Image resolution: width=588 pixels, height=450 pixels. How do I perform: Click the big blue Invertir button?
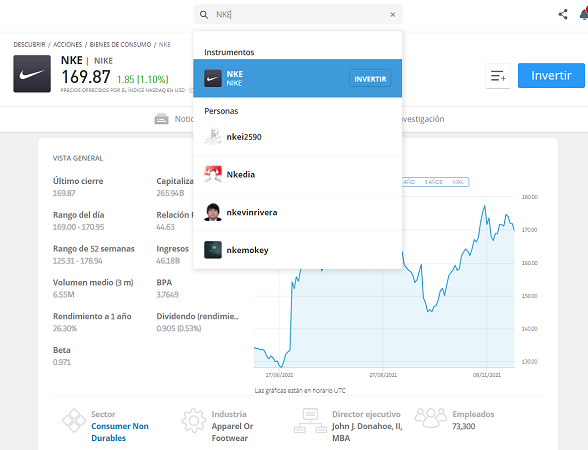tap(551, 75)
